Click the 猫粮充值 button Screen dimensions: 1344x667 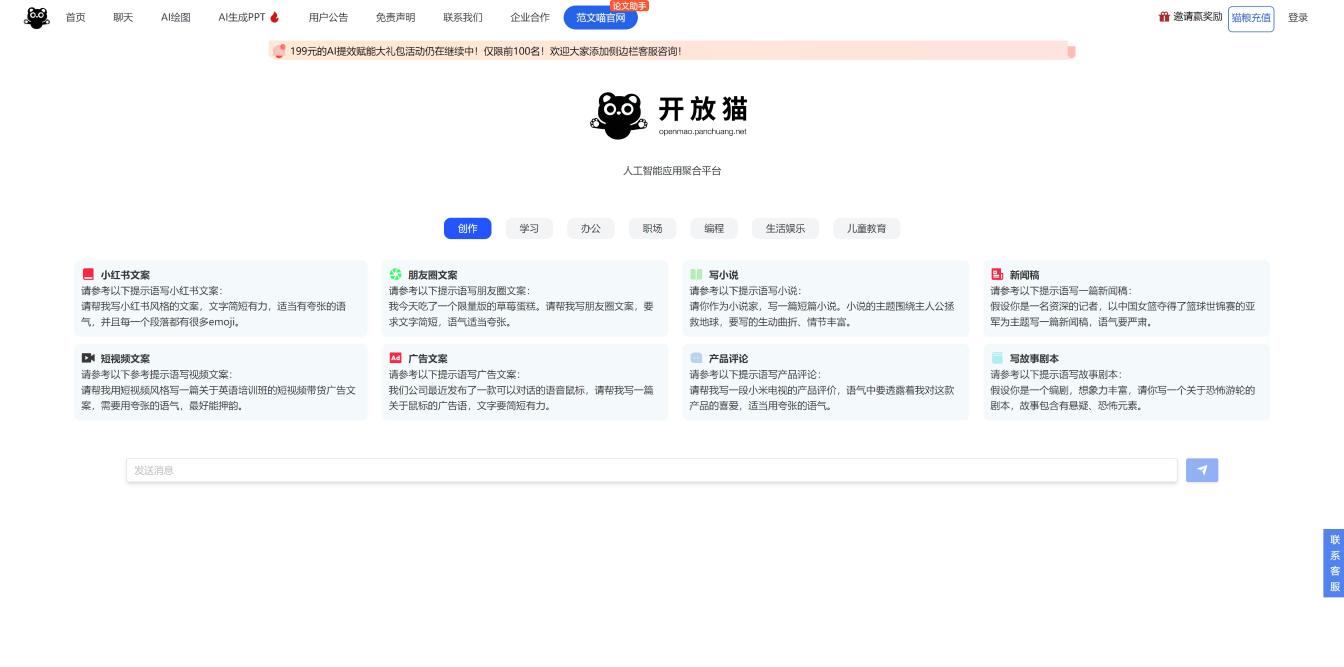point(1251,18)
